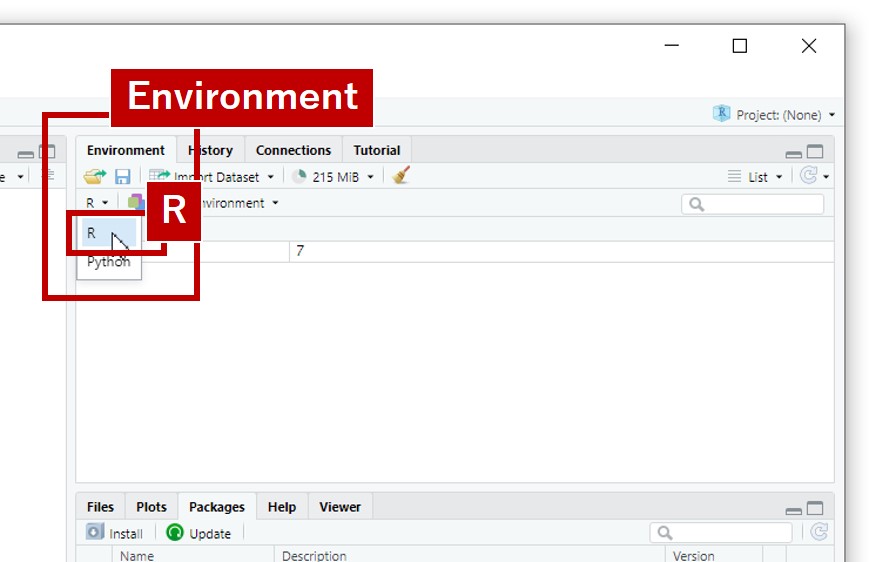Screen dimensions: 869x562
Task: Click the load workspace folder icon
Action: (x=94, y=177)
